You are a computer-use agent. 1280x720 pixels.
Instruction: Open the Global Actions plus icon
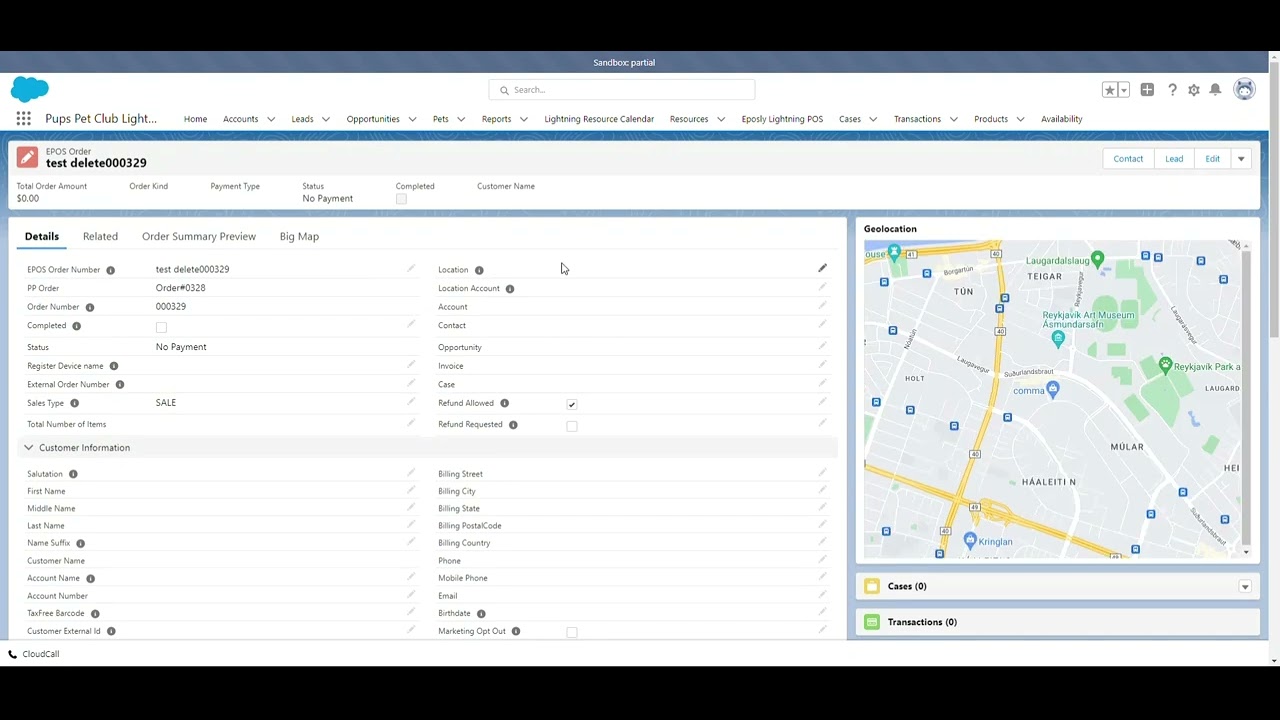click(x=1147, y=90)
